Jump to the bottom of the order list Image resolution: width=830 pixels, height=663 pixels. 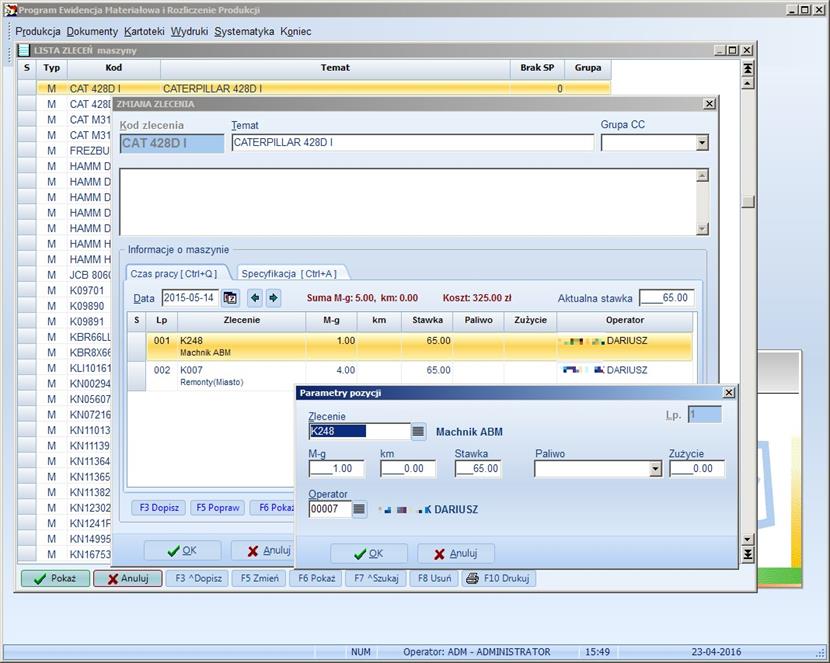747,553
